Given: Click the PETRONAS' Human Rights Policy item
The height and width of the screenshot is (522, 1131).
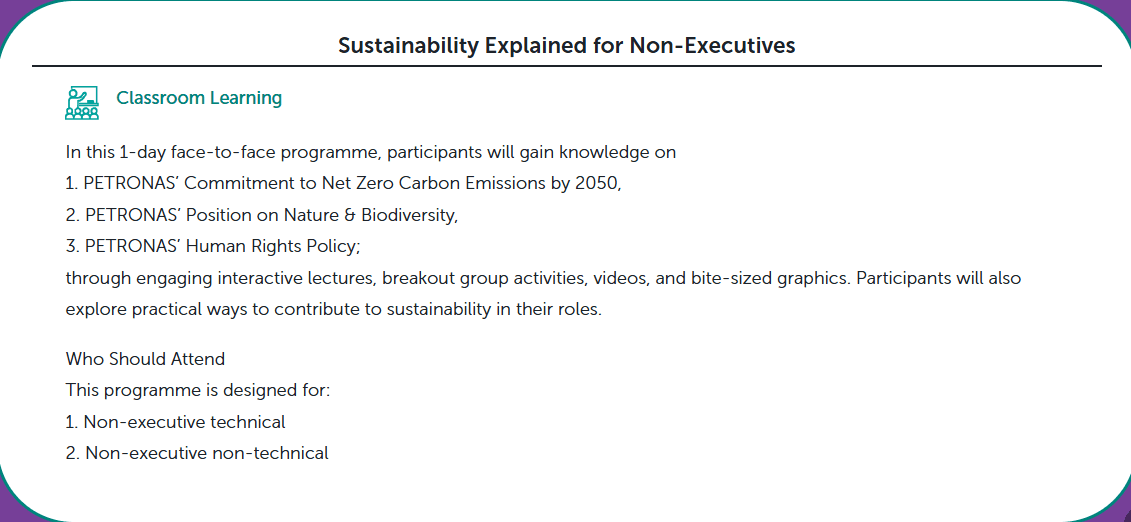Looking at the screenshot, I should tap(213, 247).
